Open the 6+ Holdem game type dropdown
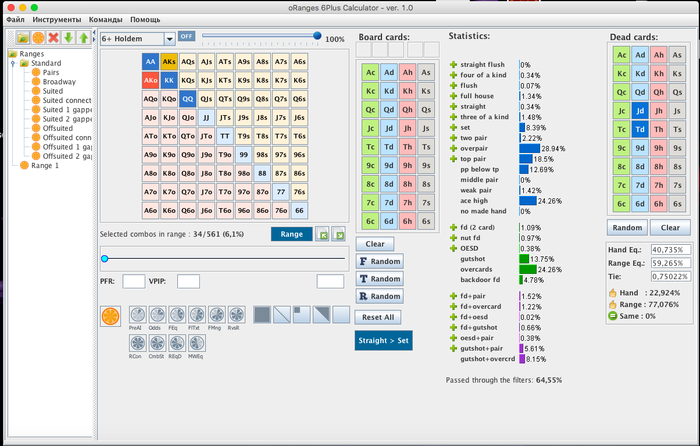 (x=170, y=39)
